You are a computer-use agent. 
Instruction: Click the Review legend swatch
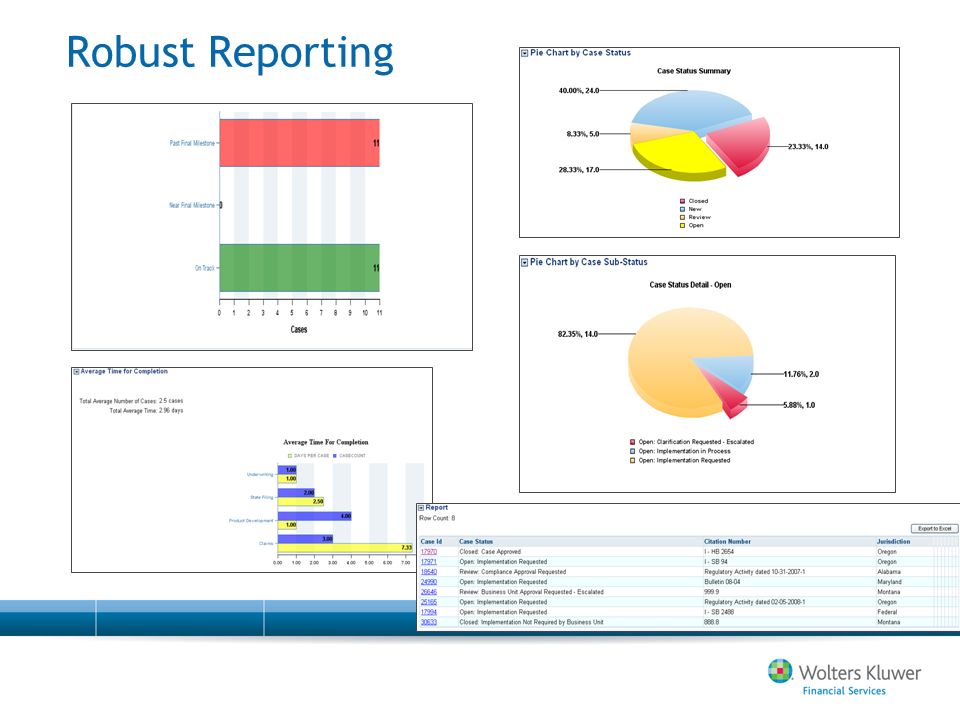click(x=682, y=217)
